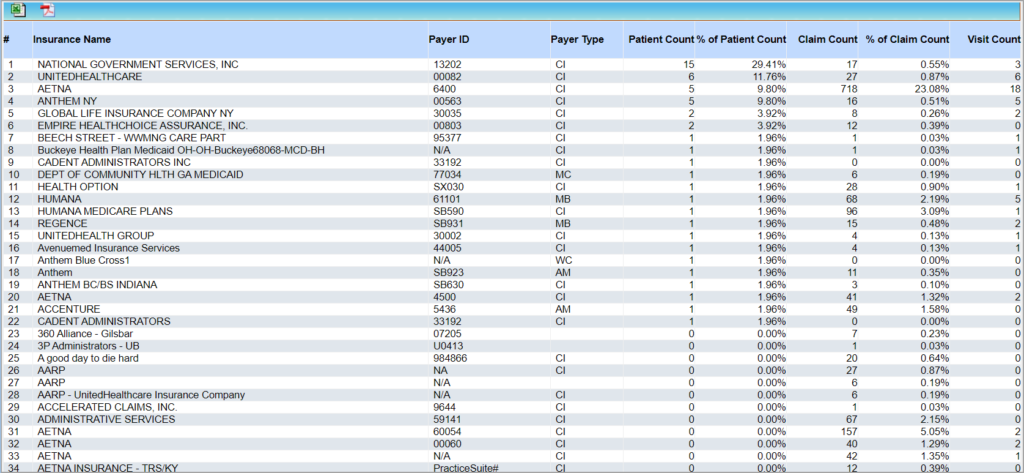The image size is (1024, 473).
Task: Click the % of Claim Count header
Action: point(907,40)
